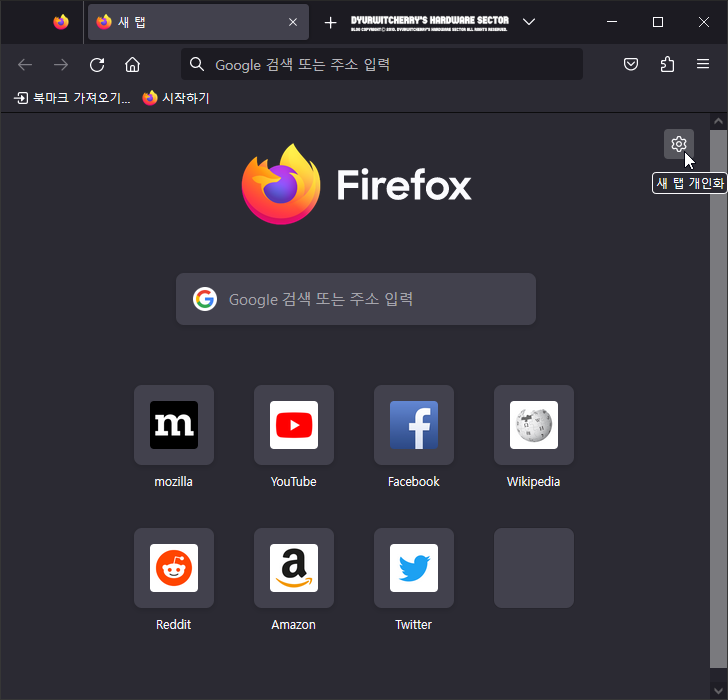Open the extensions puzzle icon

tap(667, 64)
